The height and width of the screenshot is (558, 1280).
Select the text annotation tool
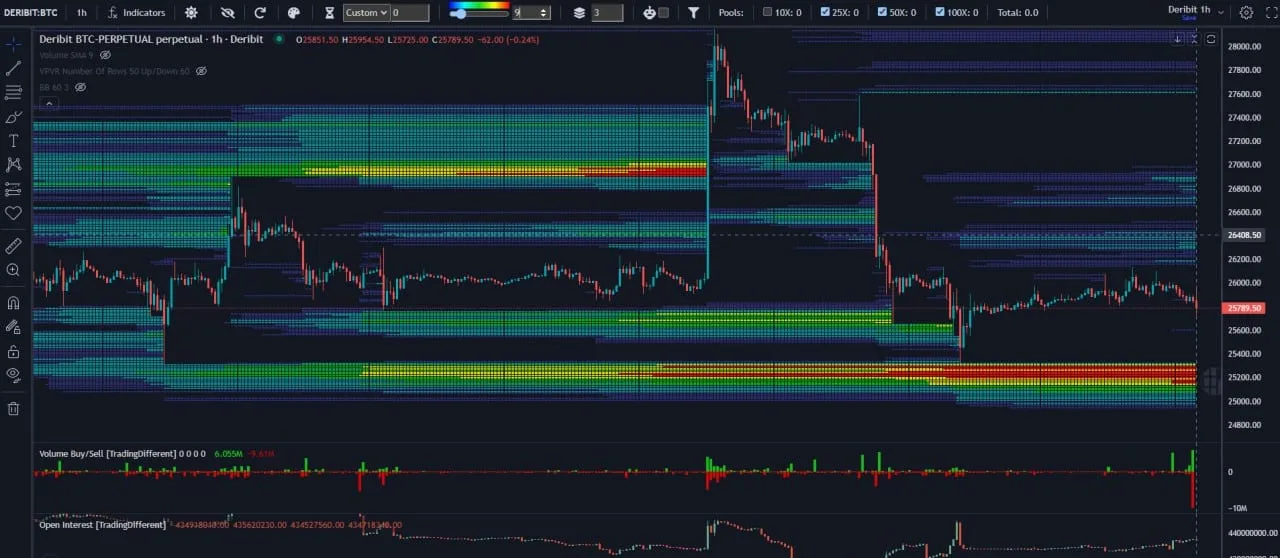pyautogui.click(x=13, y=141)
